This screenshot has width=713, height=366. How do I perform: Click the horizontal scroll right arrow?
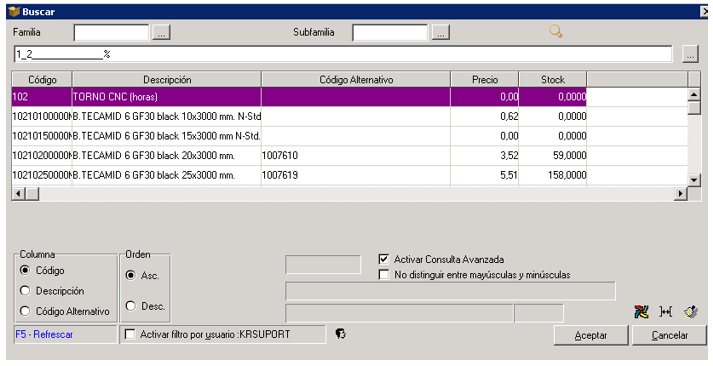pyautogui.click(x=680, y=194)
